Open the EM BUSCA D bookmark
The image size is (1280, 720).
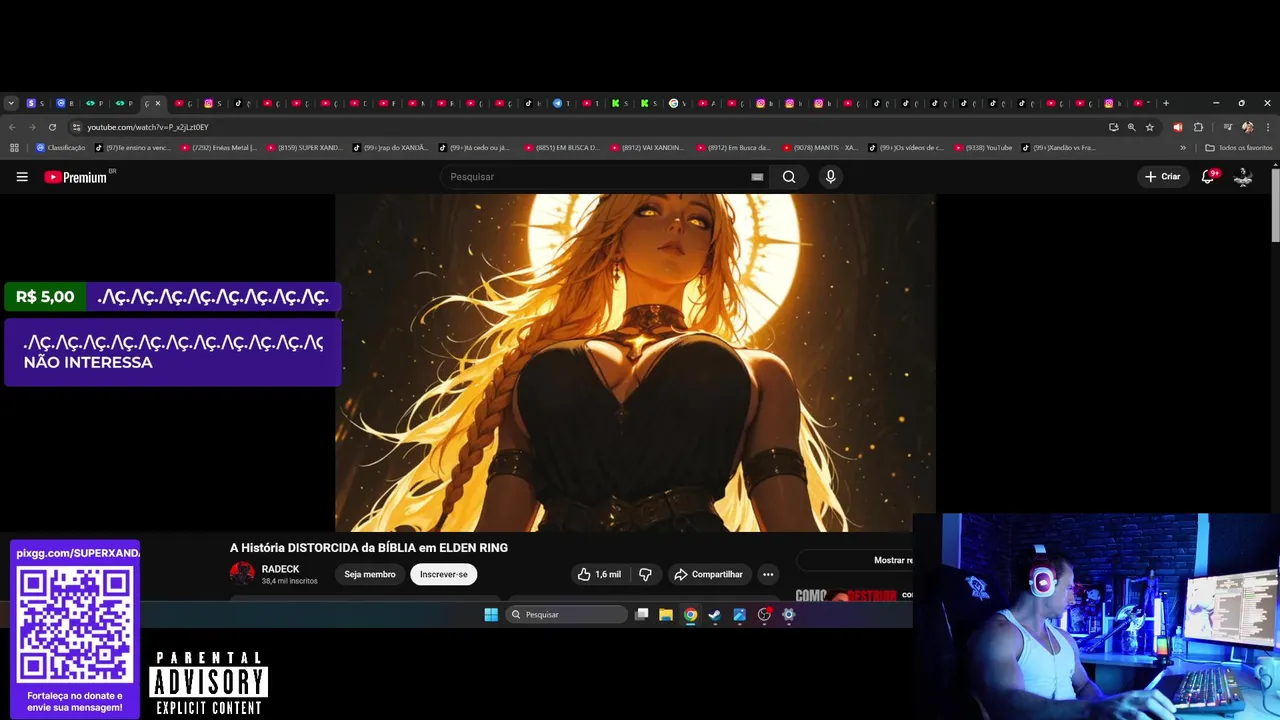[562, 148]
